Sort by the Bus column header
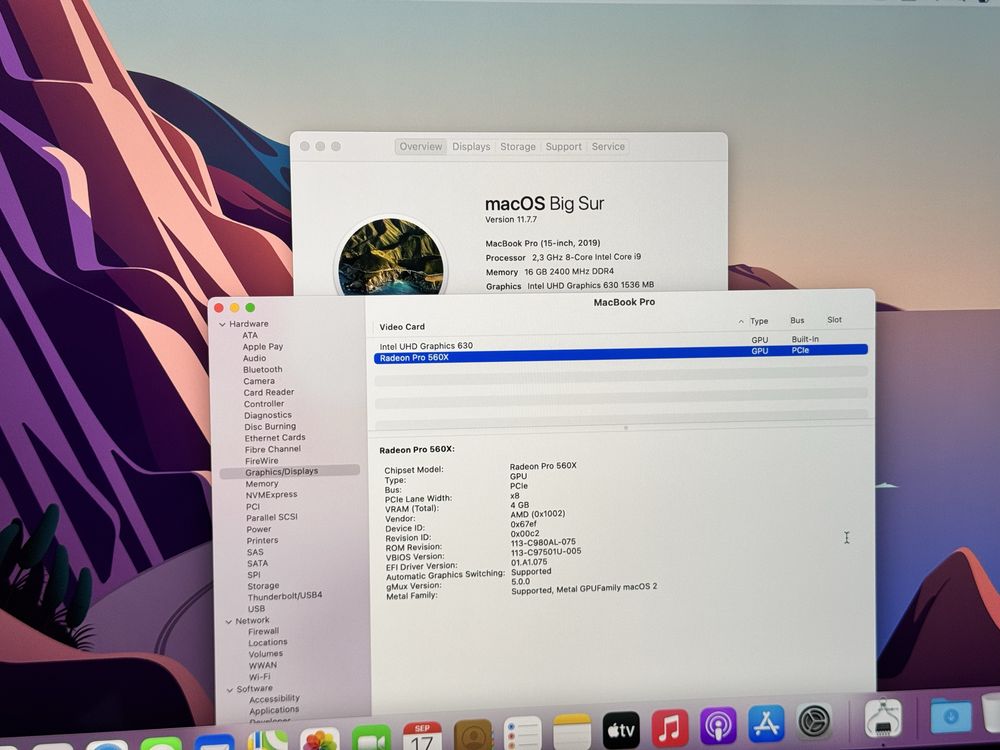 click(797, 320)
